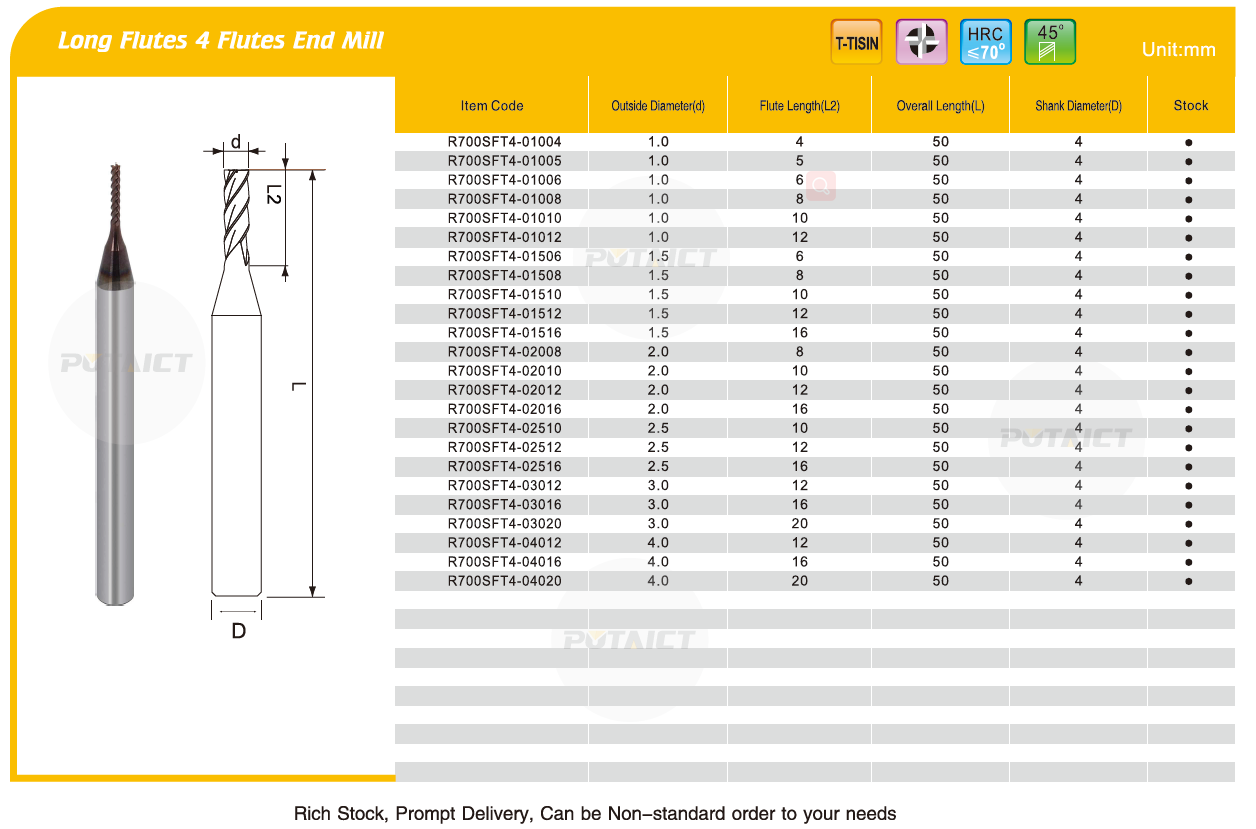Click the 4-flute cross-section icon
1256x829 pixels.
point(921,42)
